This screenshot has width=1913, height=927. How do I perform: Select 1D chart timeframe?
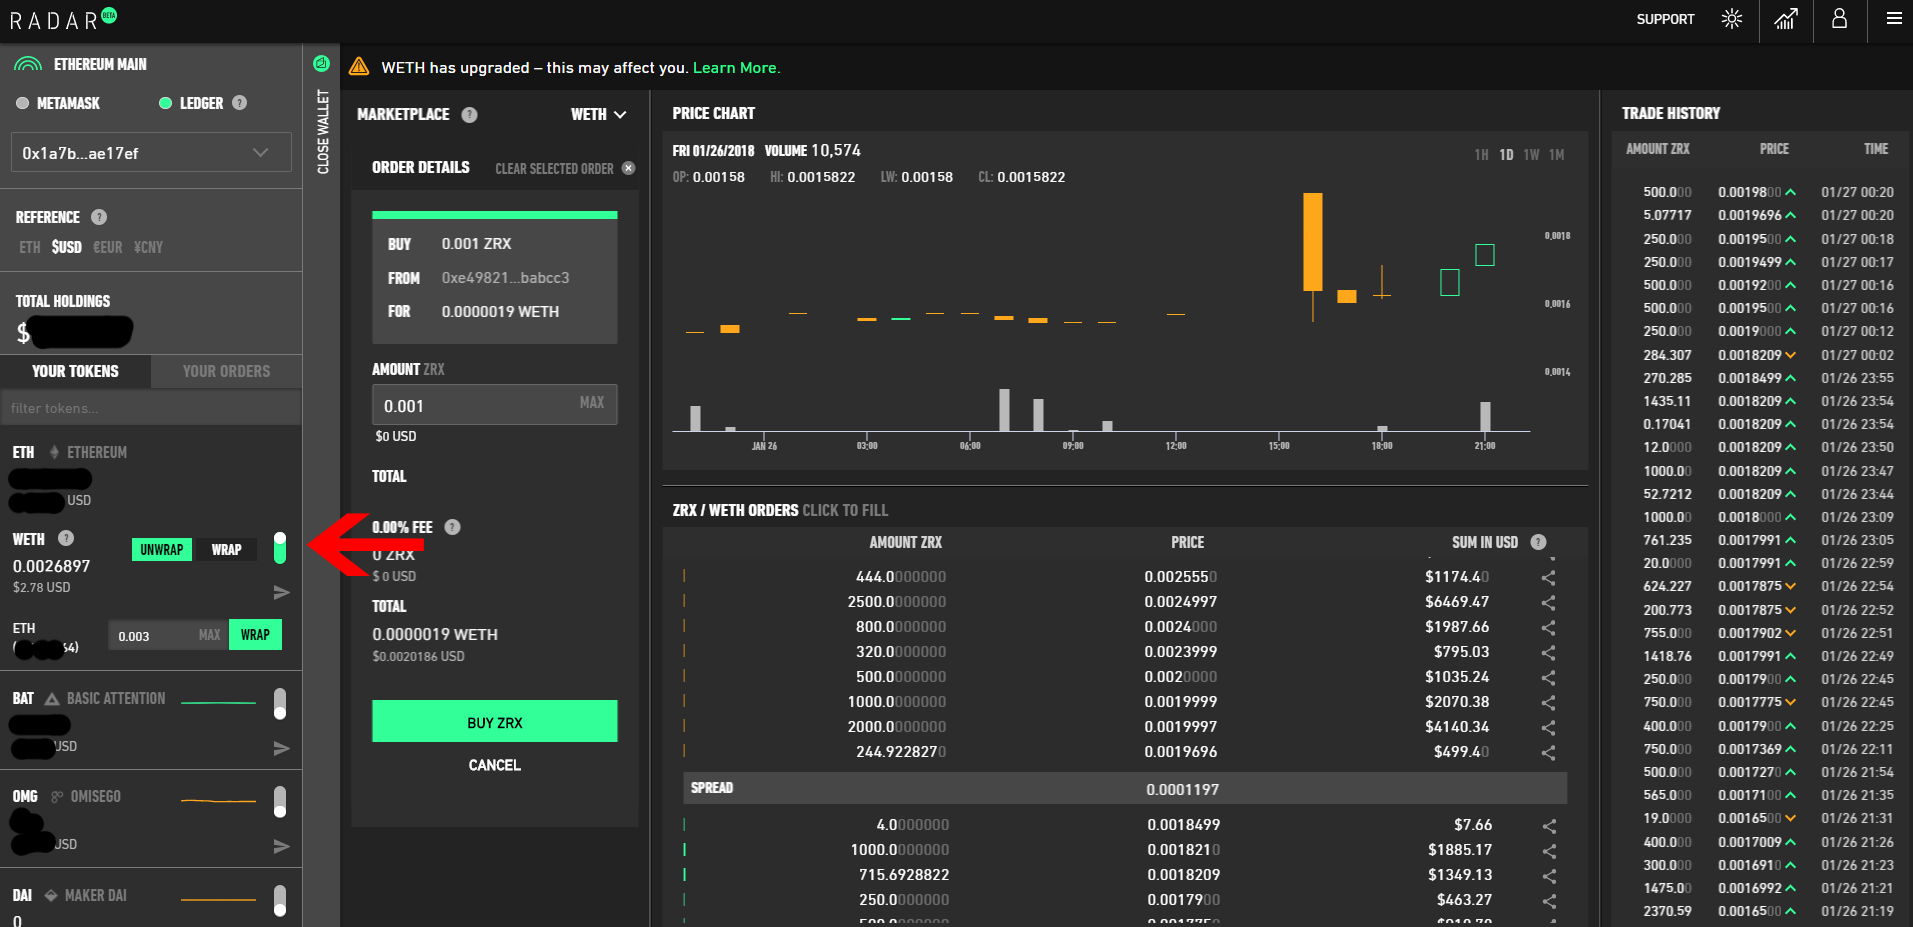point(1506,155)
